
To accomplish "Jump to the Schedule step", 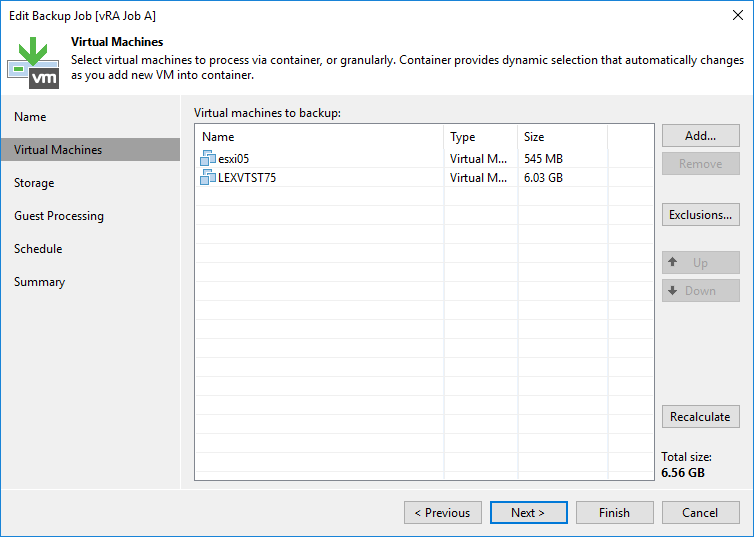I will coord(38,249).
